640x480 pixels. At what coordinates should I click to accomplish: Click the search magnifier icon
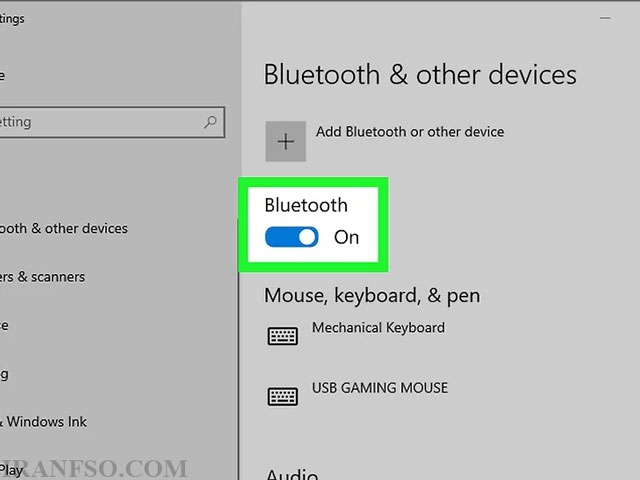tap(210, 122)
